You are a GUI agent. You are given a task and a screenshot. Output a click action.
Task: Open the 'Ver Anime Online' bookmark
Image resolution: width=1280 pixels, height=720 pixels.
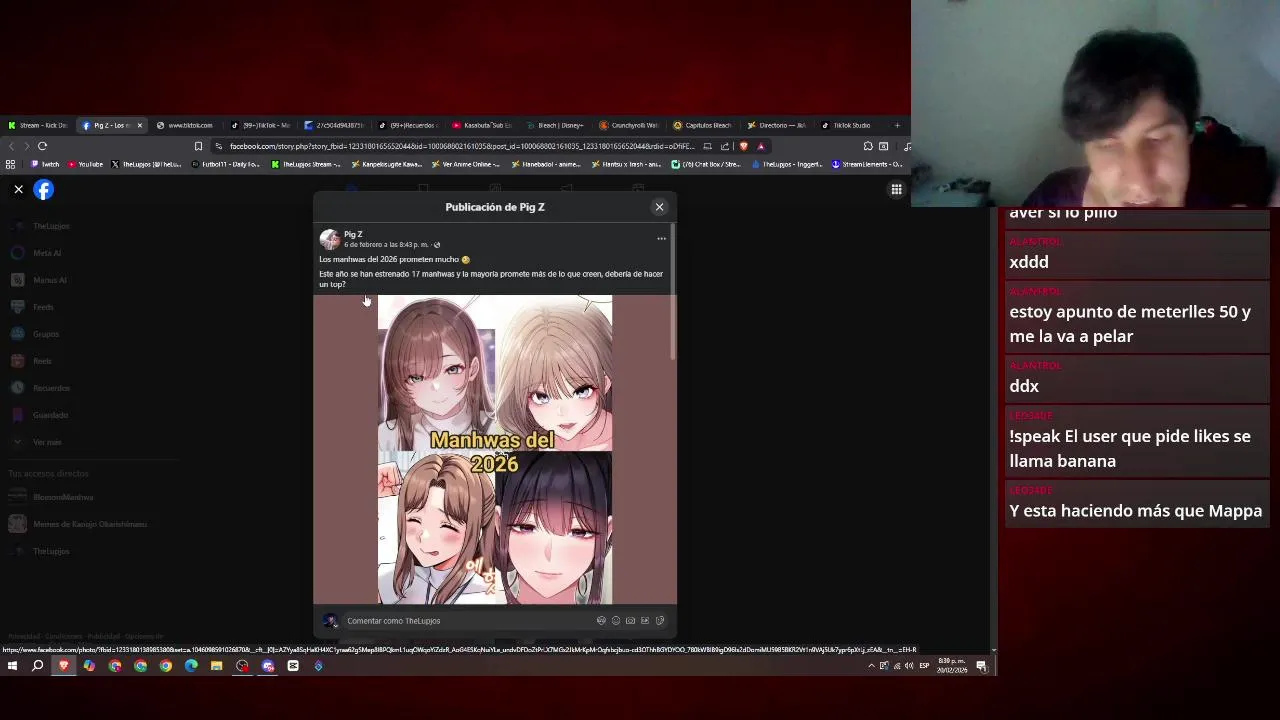click(x=466, y=164)
